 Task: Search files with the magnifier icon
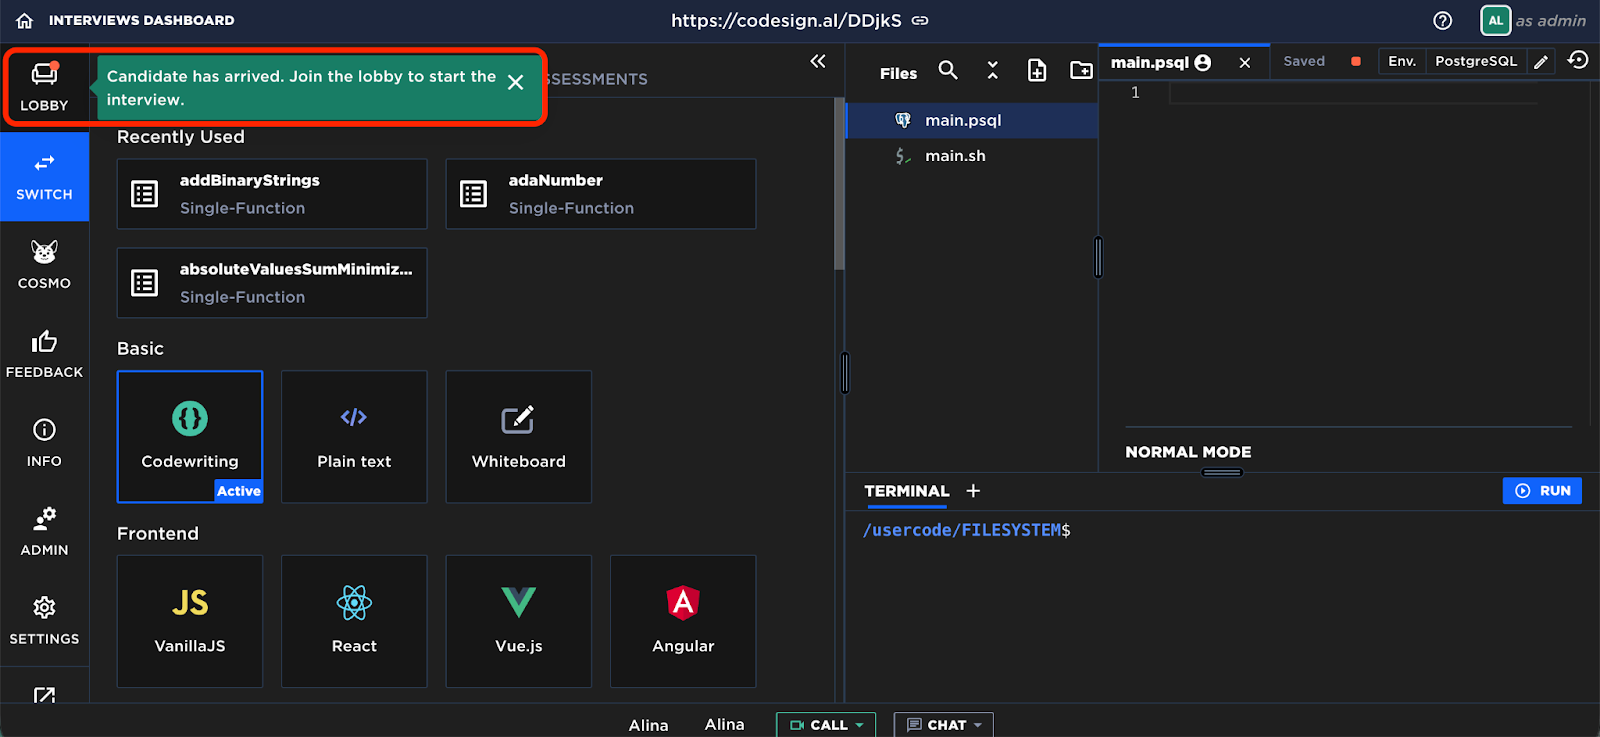coord(948,70)
